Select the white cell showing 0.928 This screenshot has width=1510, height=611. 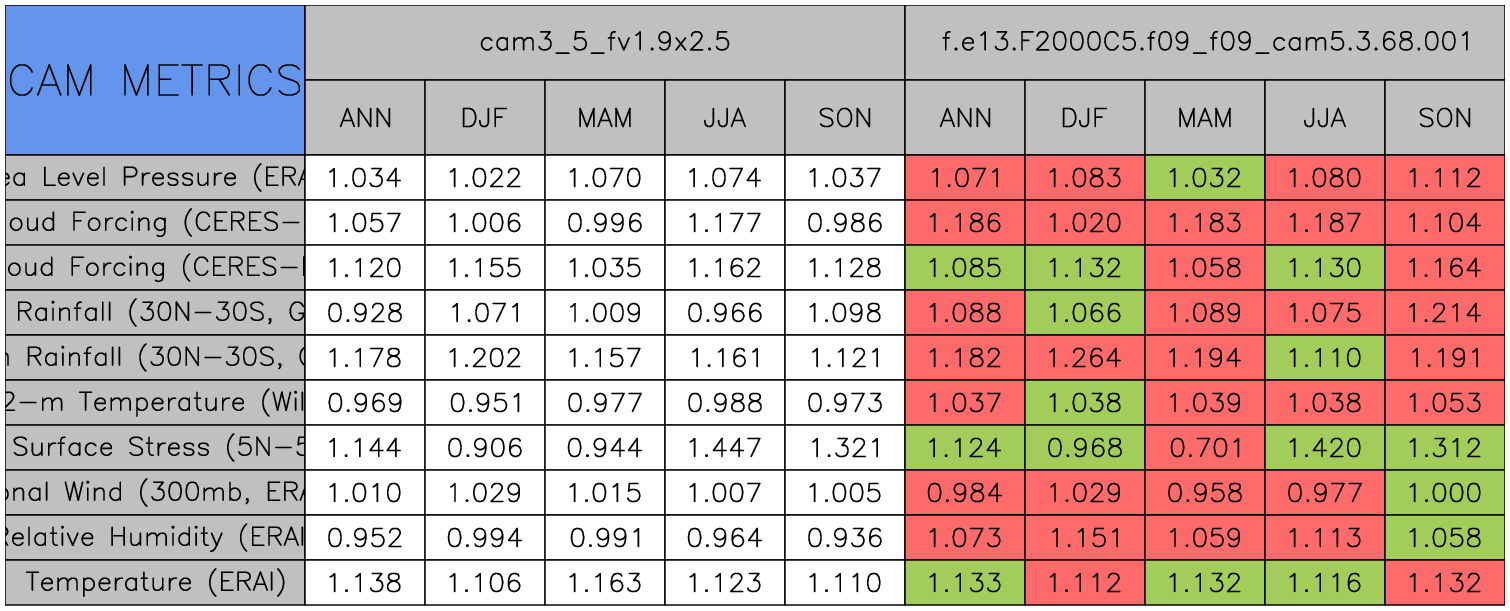tap(365, 312)
